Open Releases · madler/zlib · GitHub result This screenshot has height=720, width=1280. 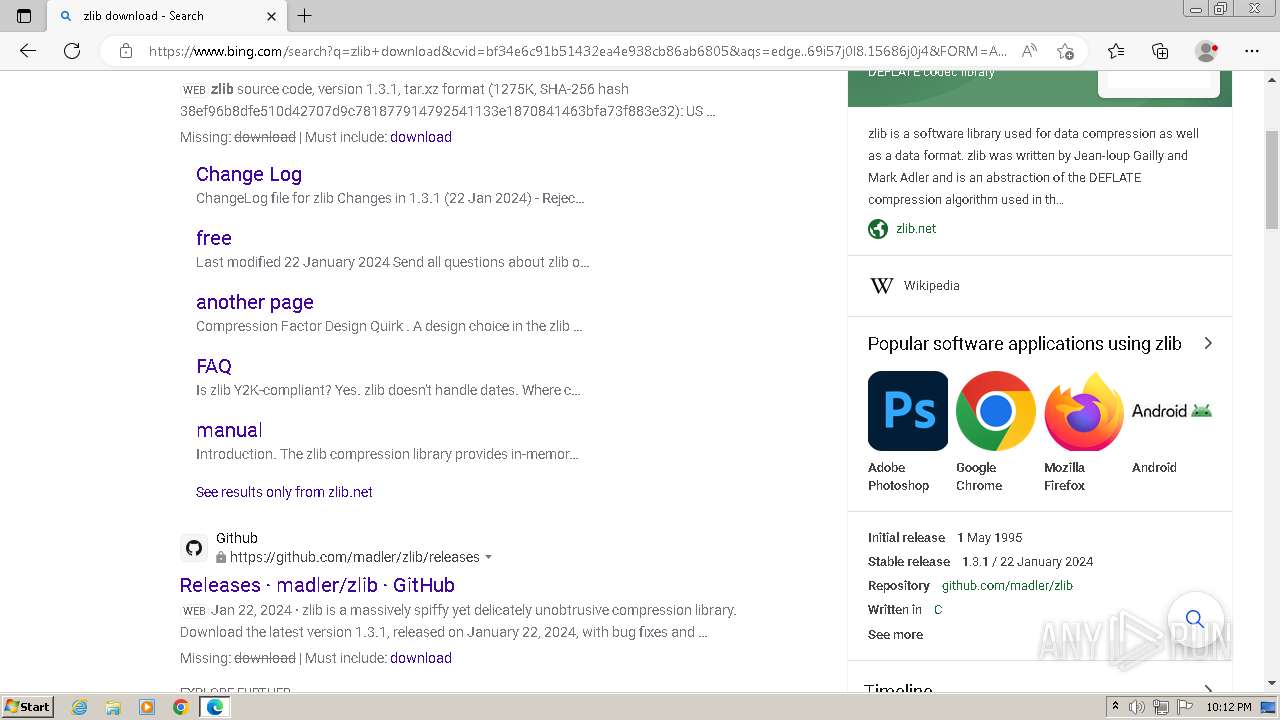(317, 585)
